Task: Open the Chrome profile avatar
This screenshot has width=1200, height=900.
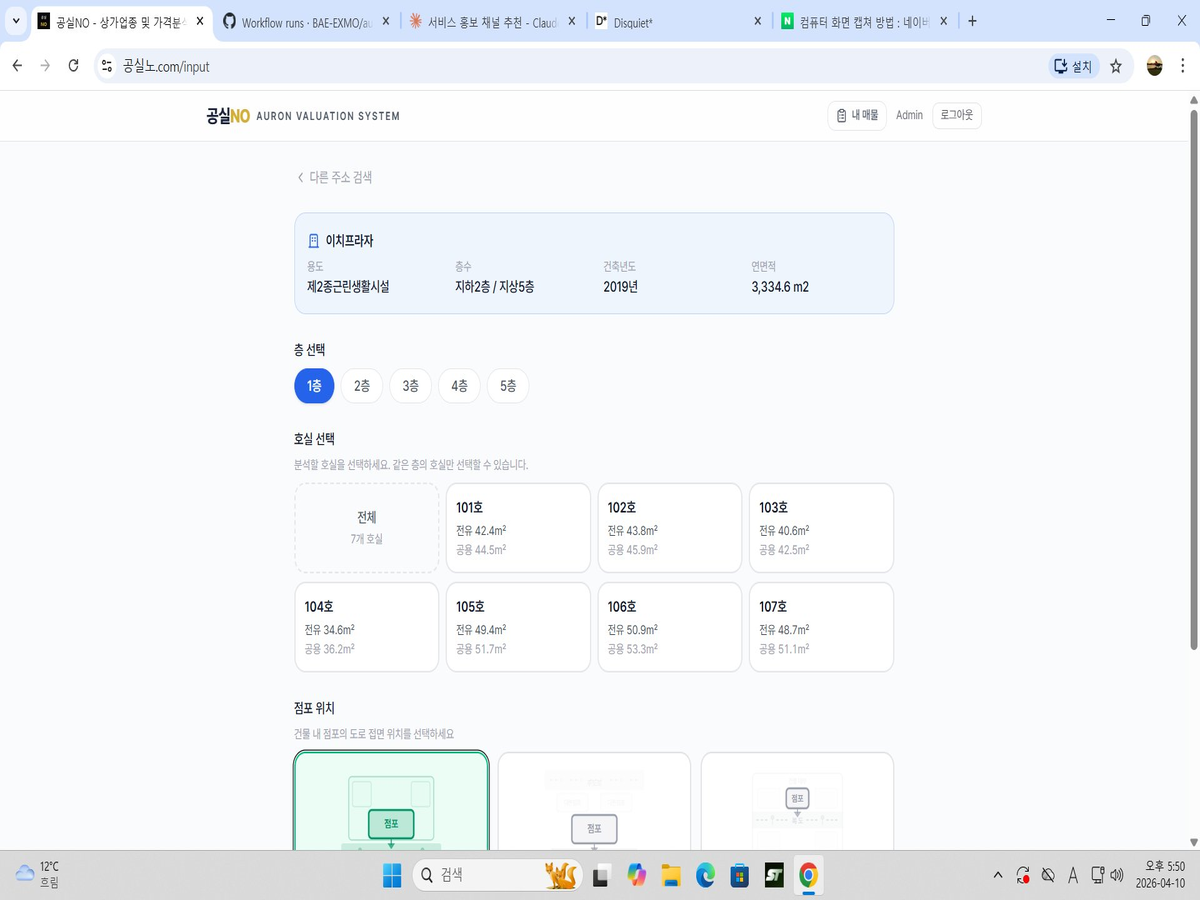Action: (x=1155, y=66)
